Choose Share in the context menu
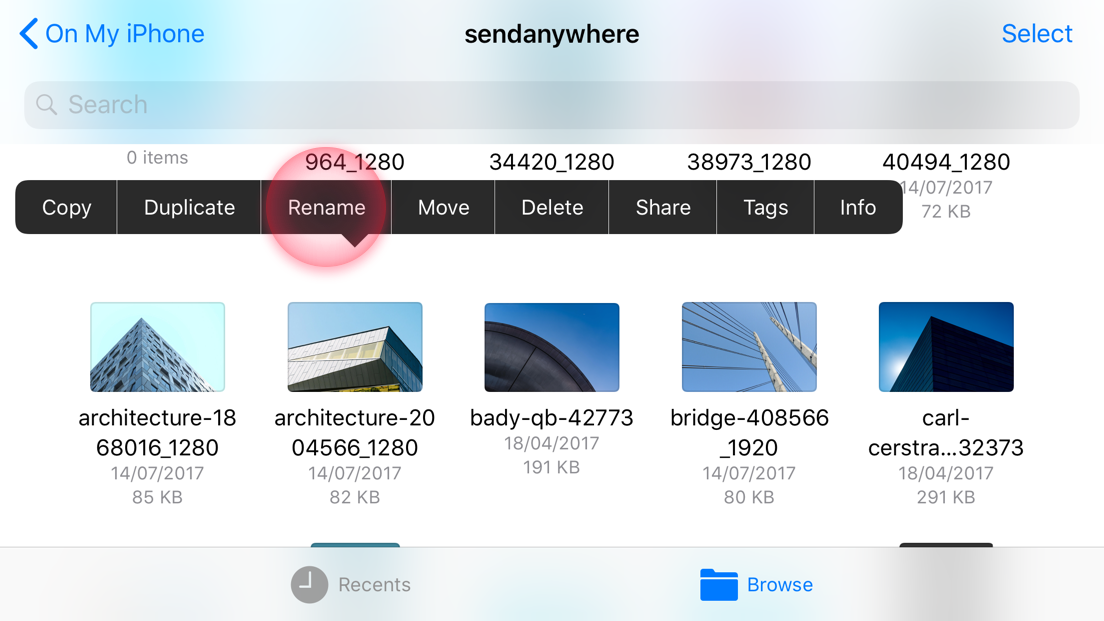The image size is (1104, 621). 663,207
